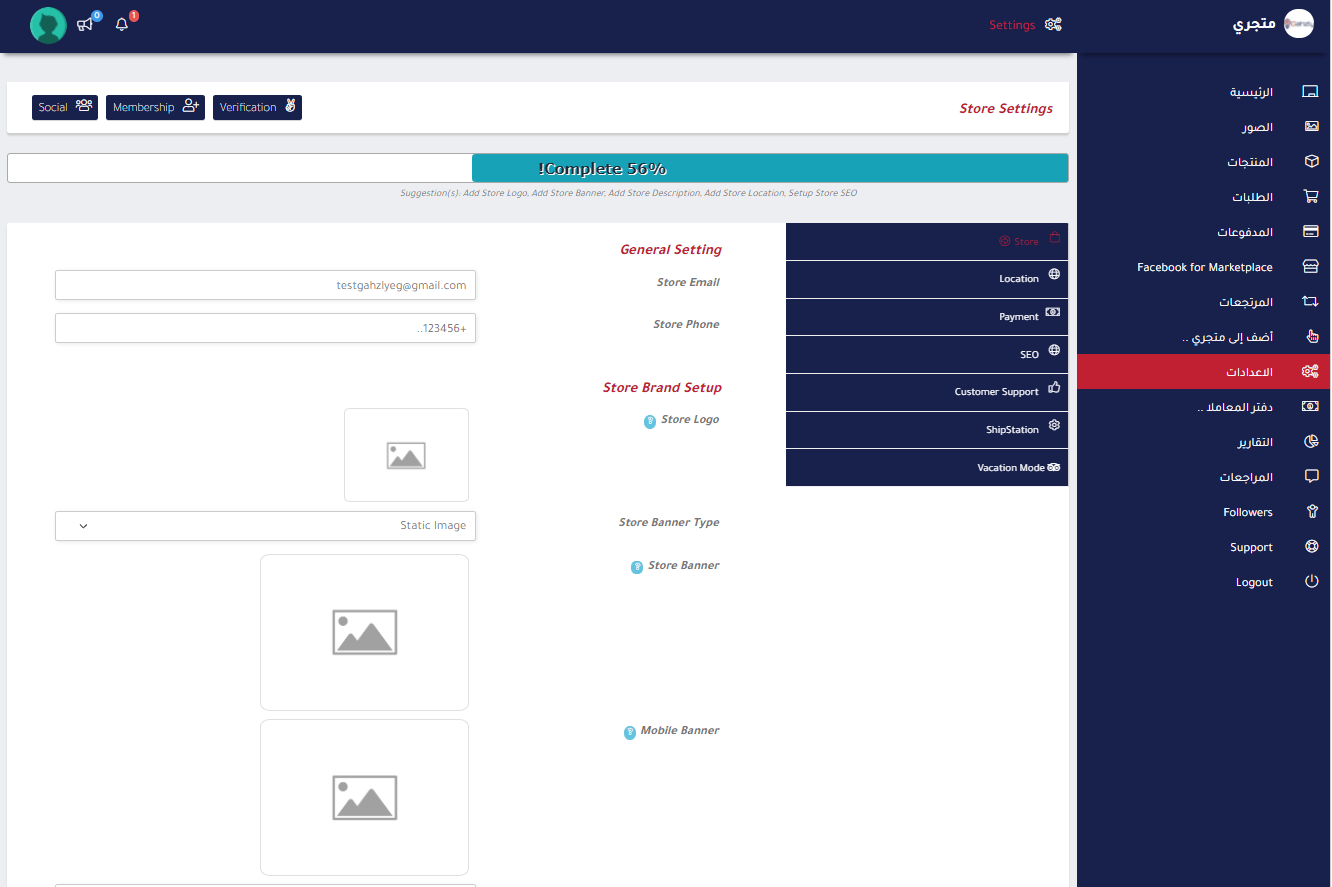The width and height of the screenshot is (1332, 887).
Task: Click the Mobile Banner help icon
Action: coord(630,733)
